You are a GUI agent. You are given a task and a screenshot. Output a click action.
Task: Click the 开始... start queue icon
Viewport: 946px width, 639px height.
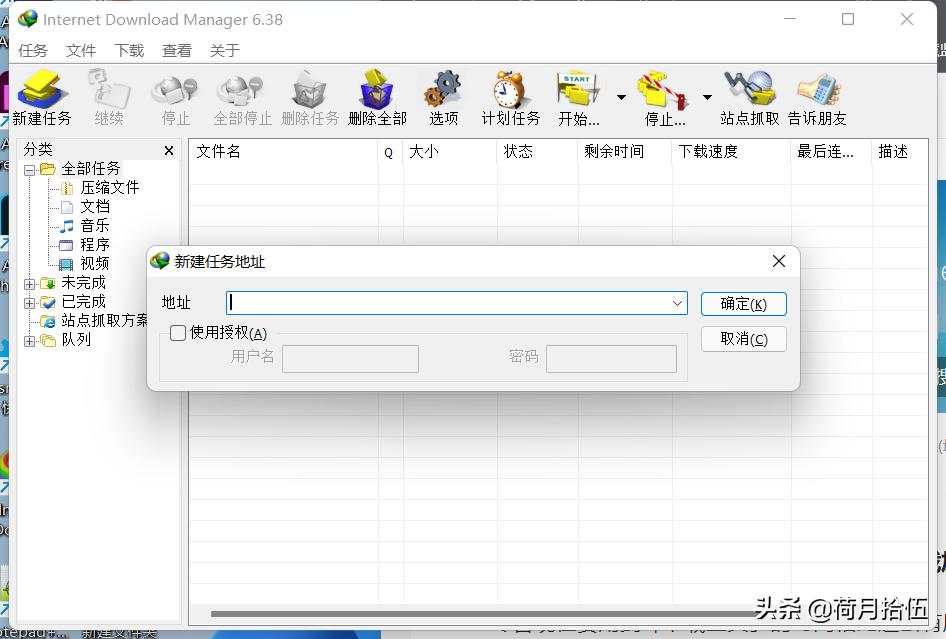point(579,97)
